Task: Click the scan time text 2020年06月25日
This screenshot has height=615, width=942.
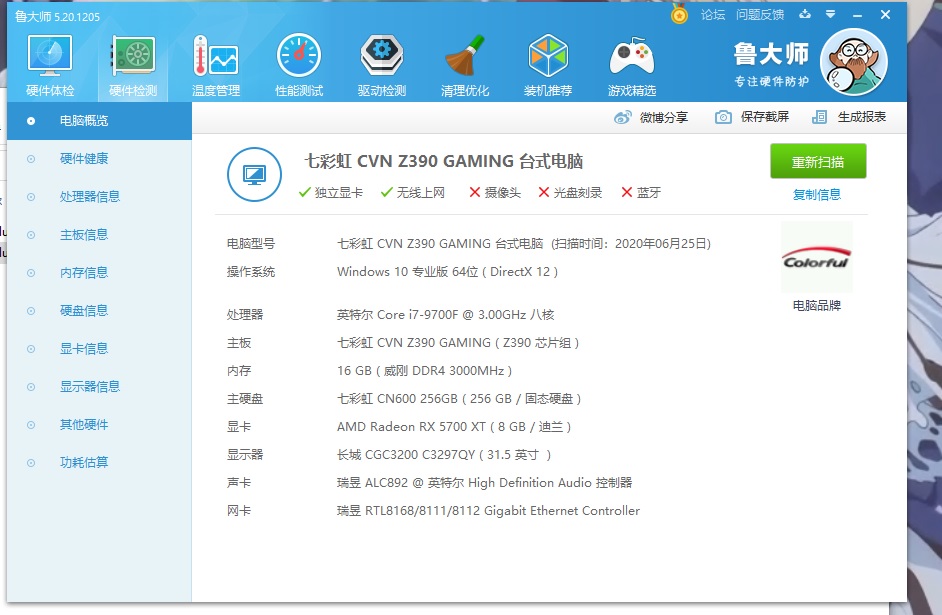Action: 661,244
